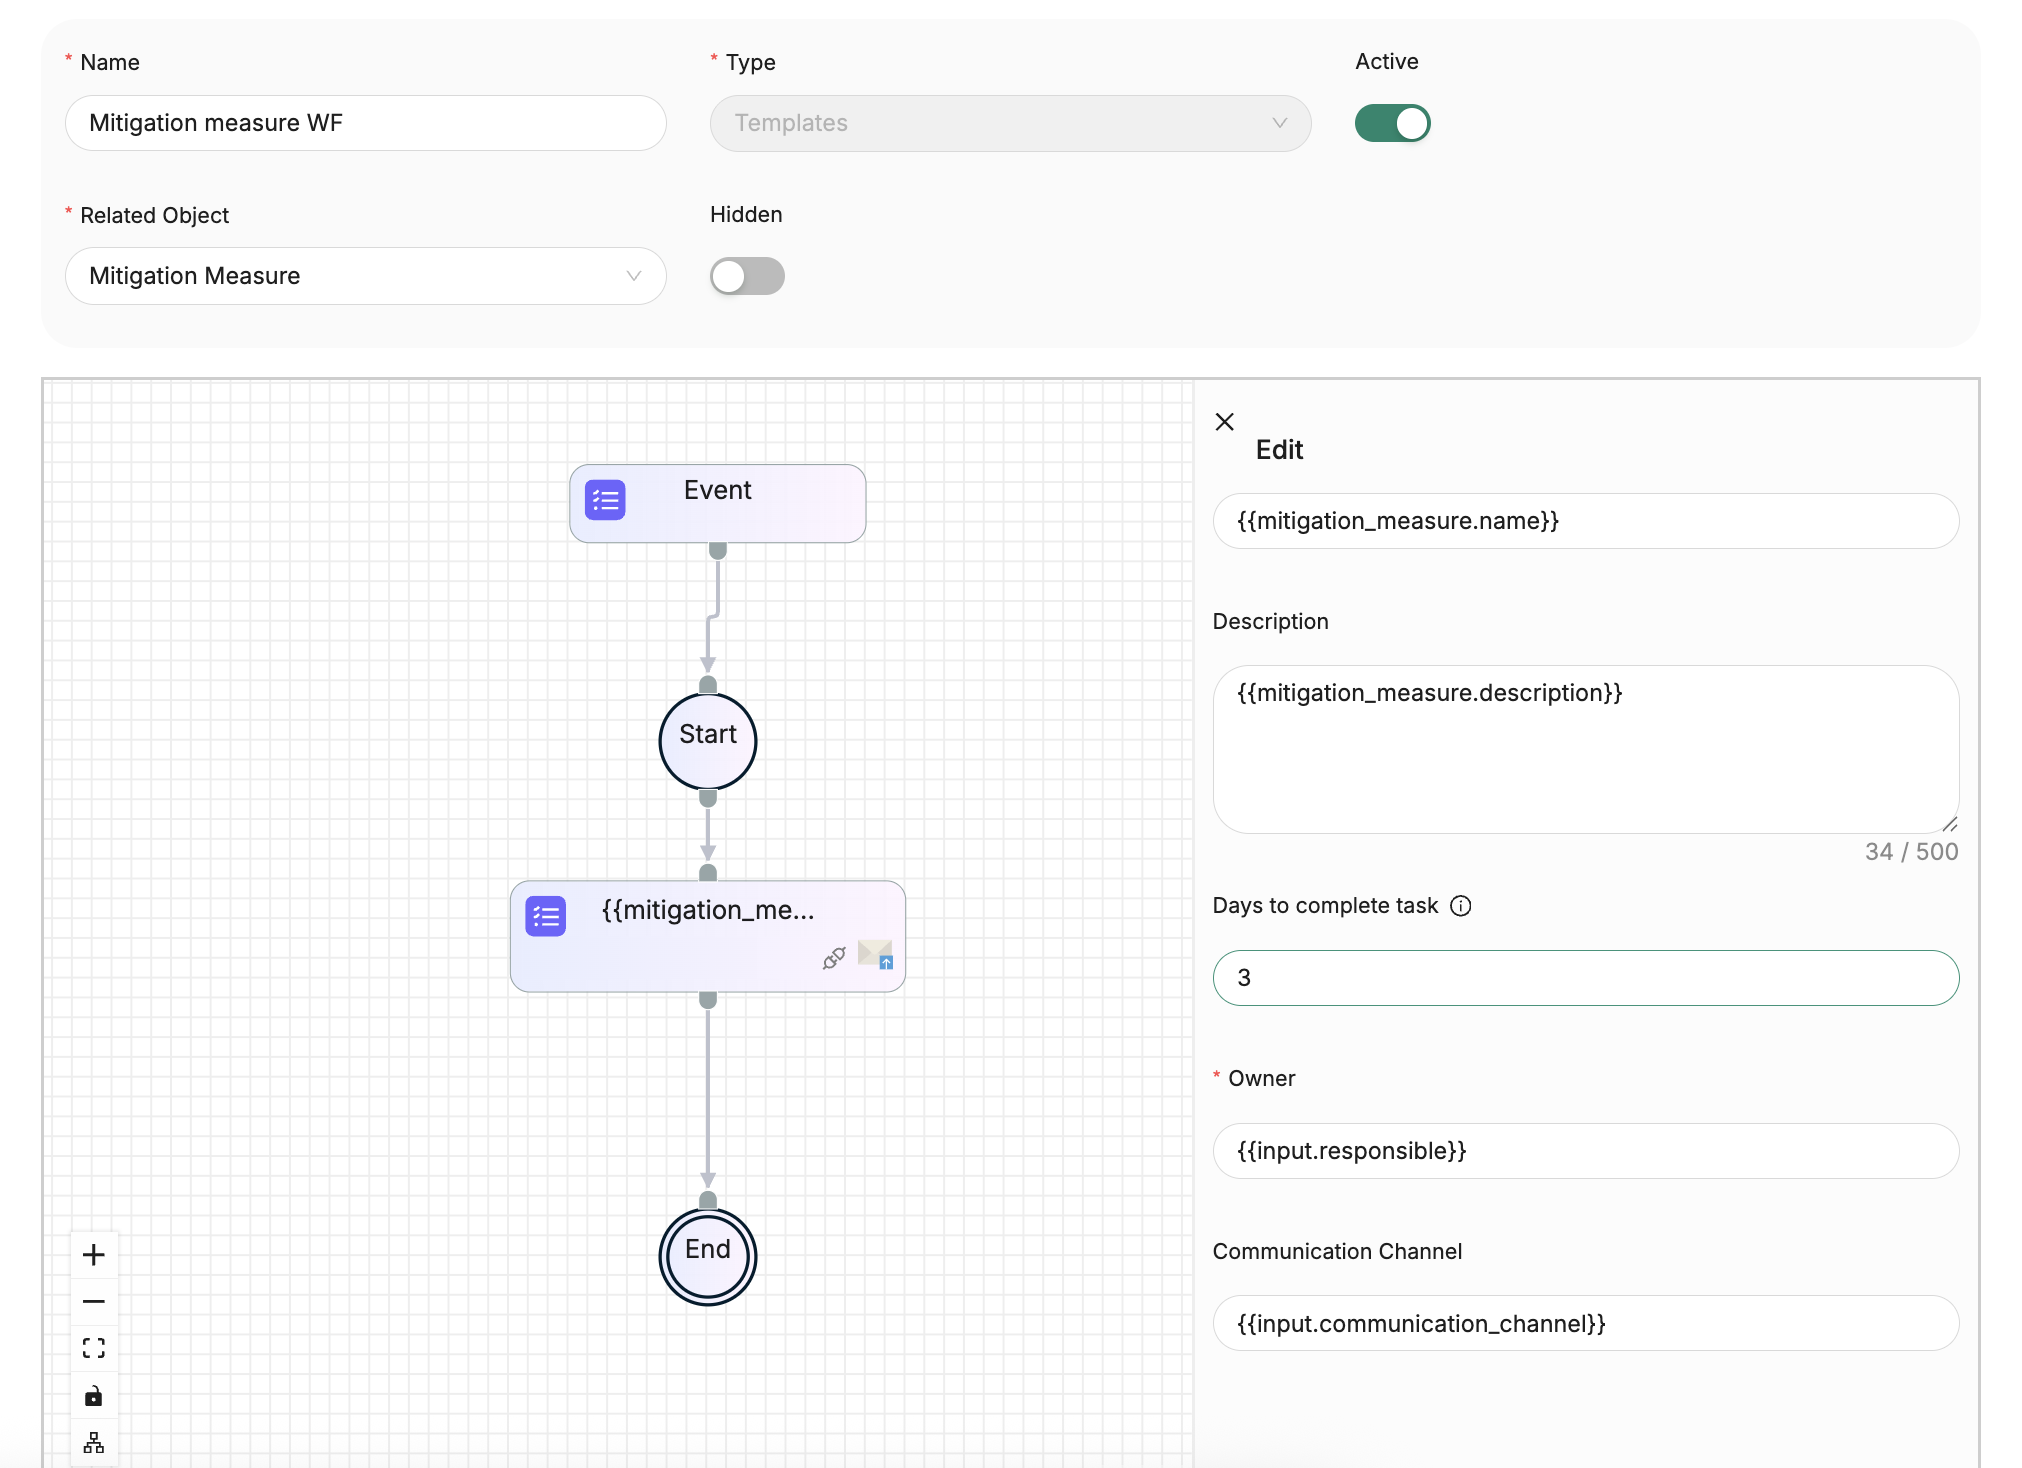The image size is (2022, 1468).
Task: Zoom in the workflow canvas
Action: (x=94, y=1255)
